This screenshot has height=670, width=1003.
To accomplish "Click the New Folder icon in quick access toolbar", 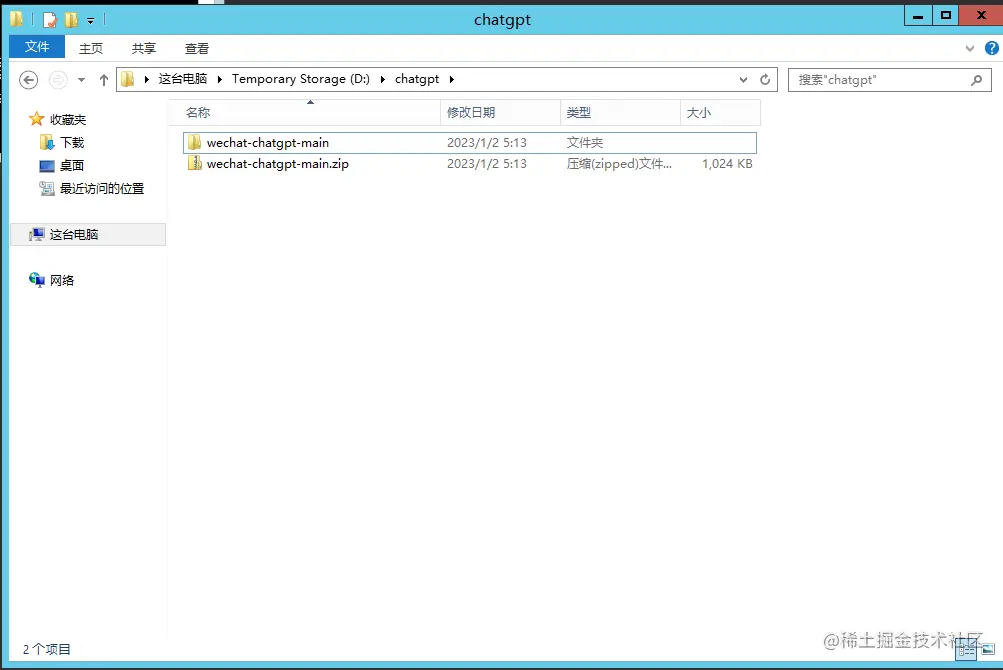I will tap(71, 20).
